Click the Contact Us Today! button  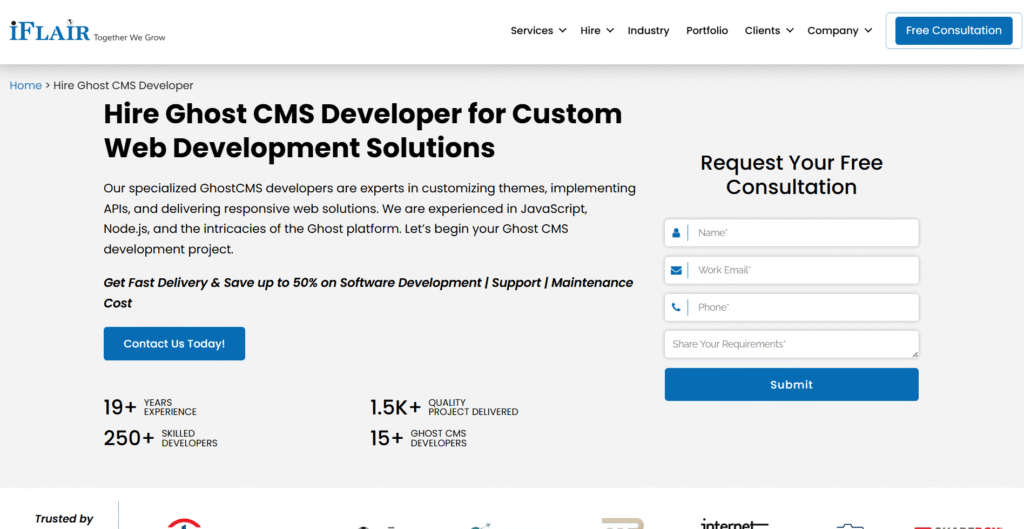click(x=174, y=344)
